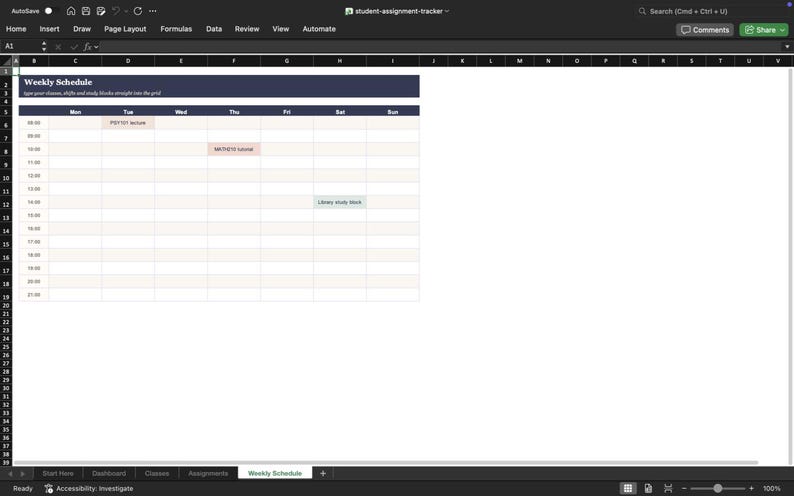Click the 100% zoom level
Screen dimensions: 794x496
coord(772,488)
